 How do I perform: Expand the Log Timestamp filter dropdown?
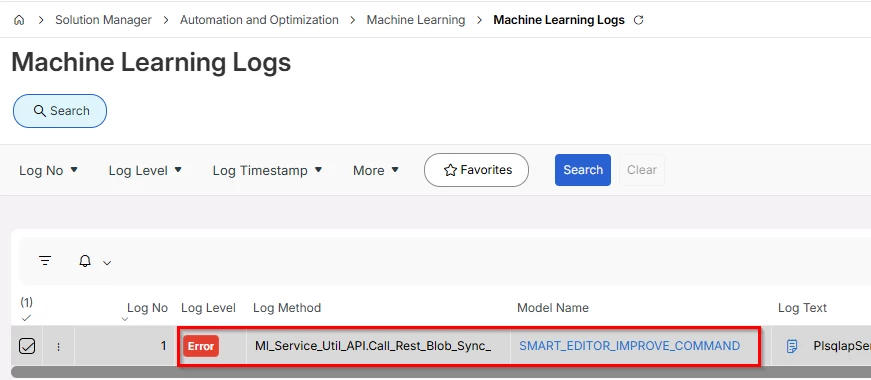pos(267,170)
